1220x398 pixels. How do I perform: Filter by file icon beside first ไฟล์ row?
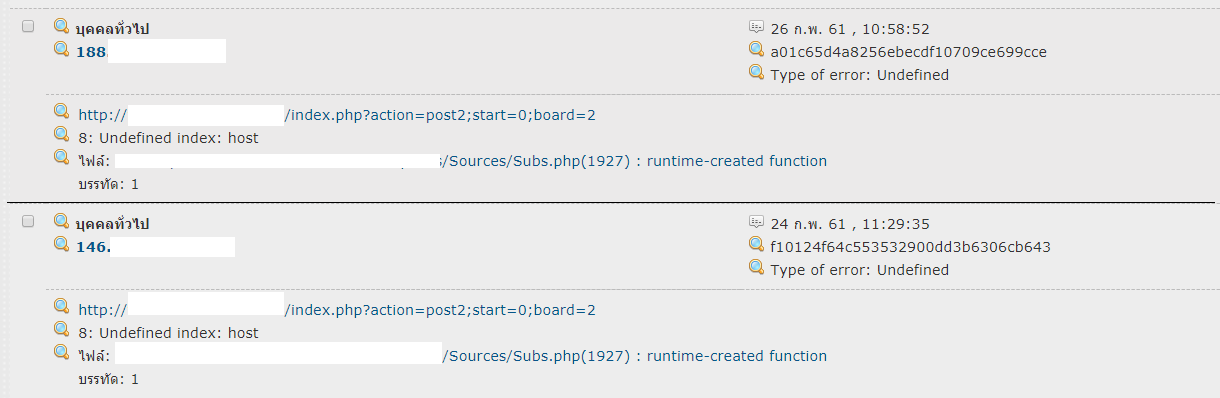(62, 158)
